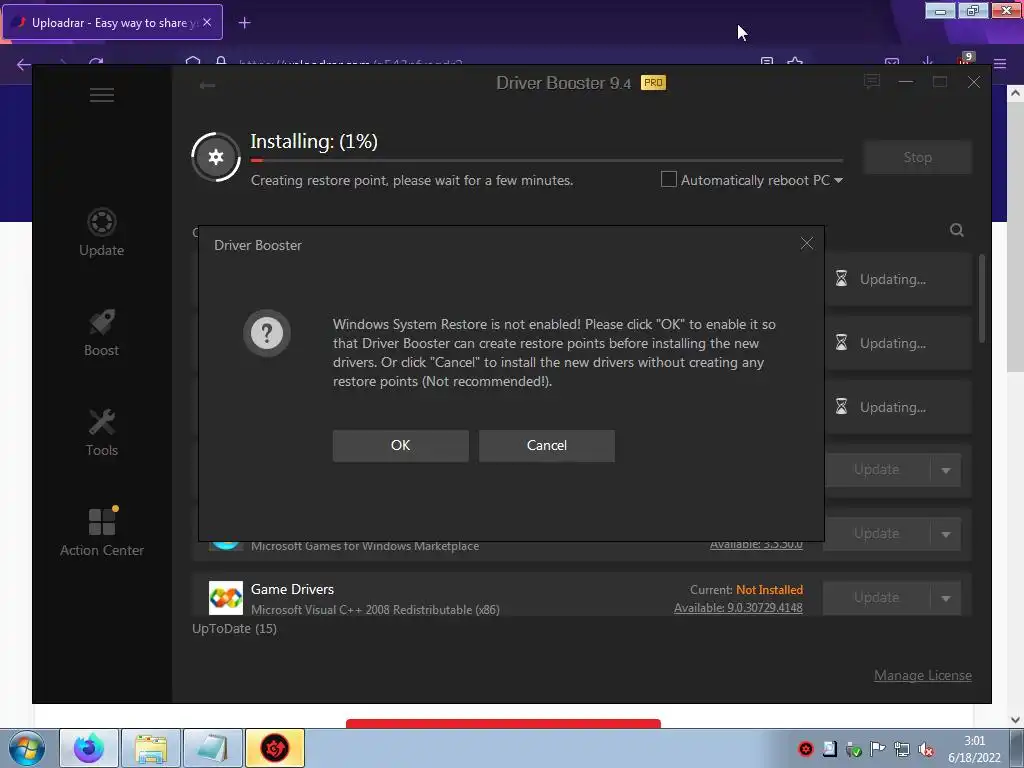Click the back arrow in Driver Booster

(207, 86)
